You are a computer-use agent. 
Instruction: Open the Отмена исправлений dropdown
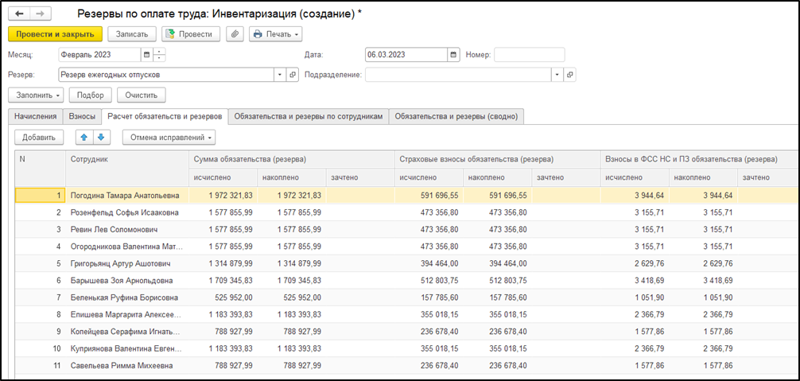[169, 137]
